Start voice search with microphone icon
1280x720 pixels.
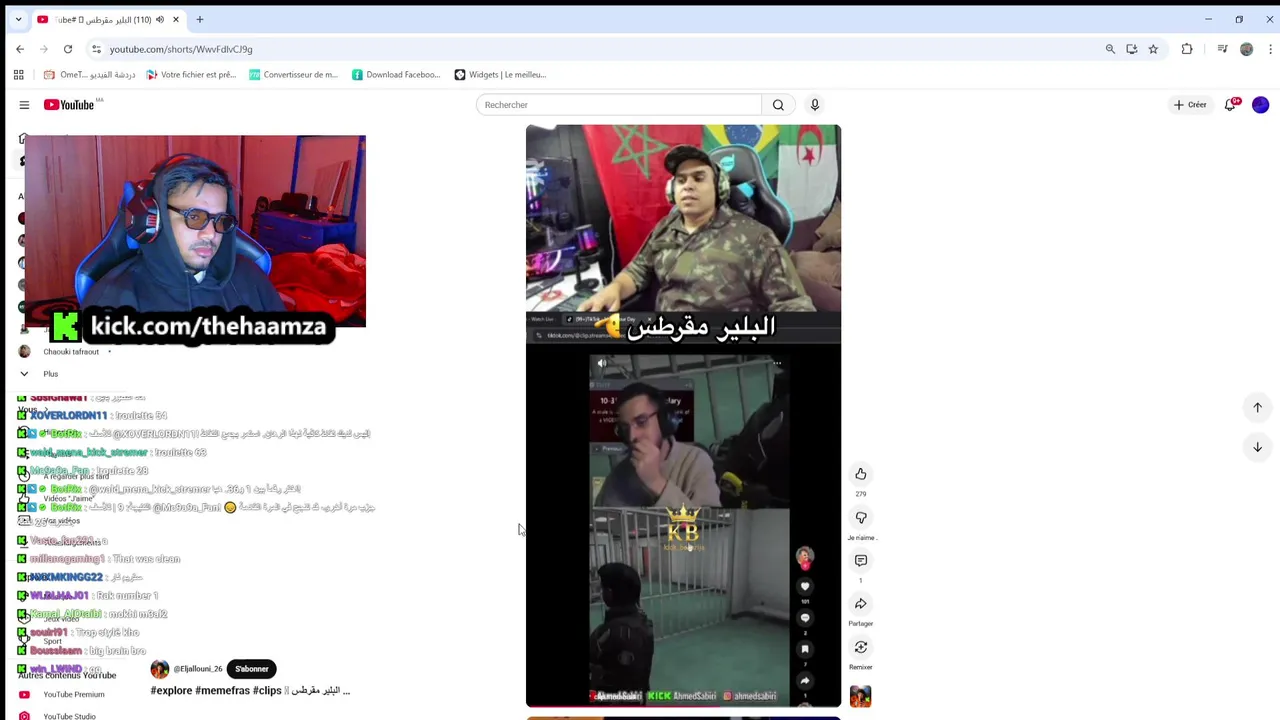pyautogui.click(x=815, y=105)
